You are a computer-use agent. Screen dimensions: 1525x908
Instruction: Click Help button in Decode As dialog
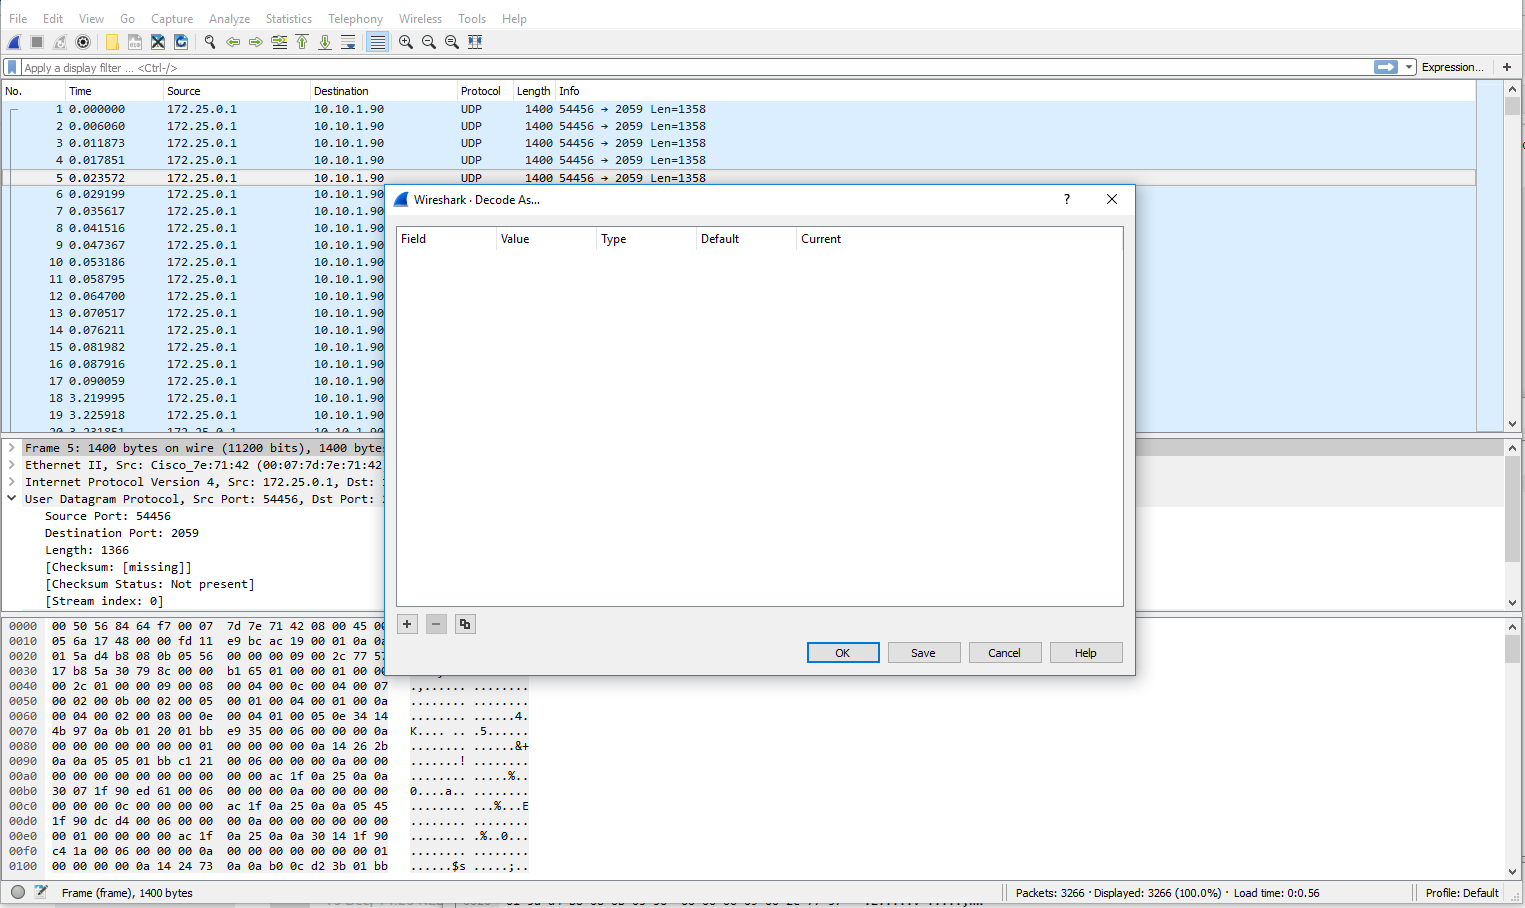pos(1085,653)
